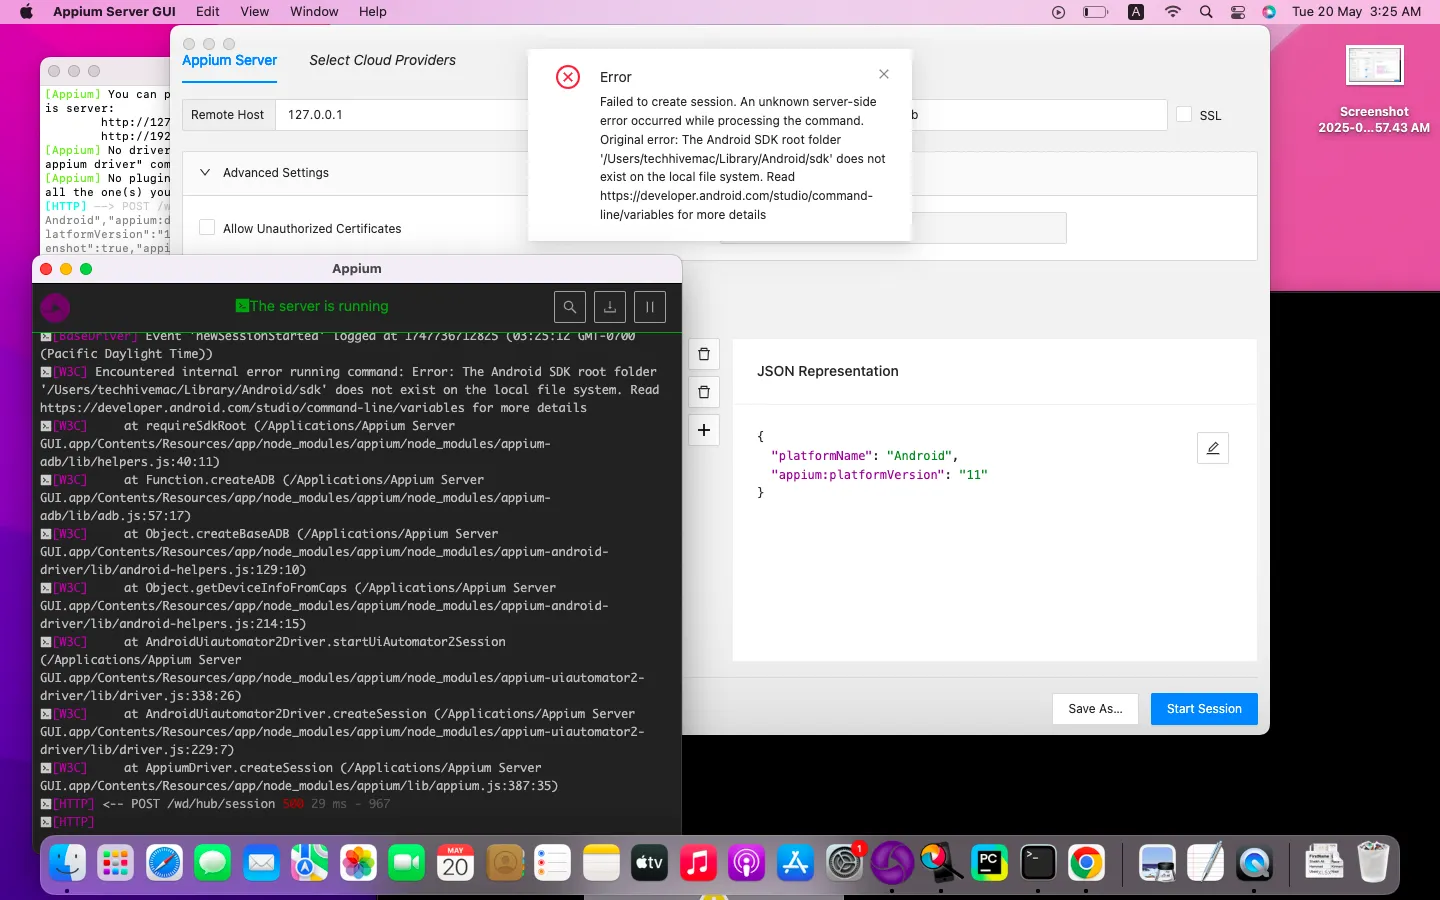Delete the appium:platformVersion capability row

point(704,392)
